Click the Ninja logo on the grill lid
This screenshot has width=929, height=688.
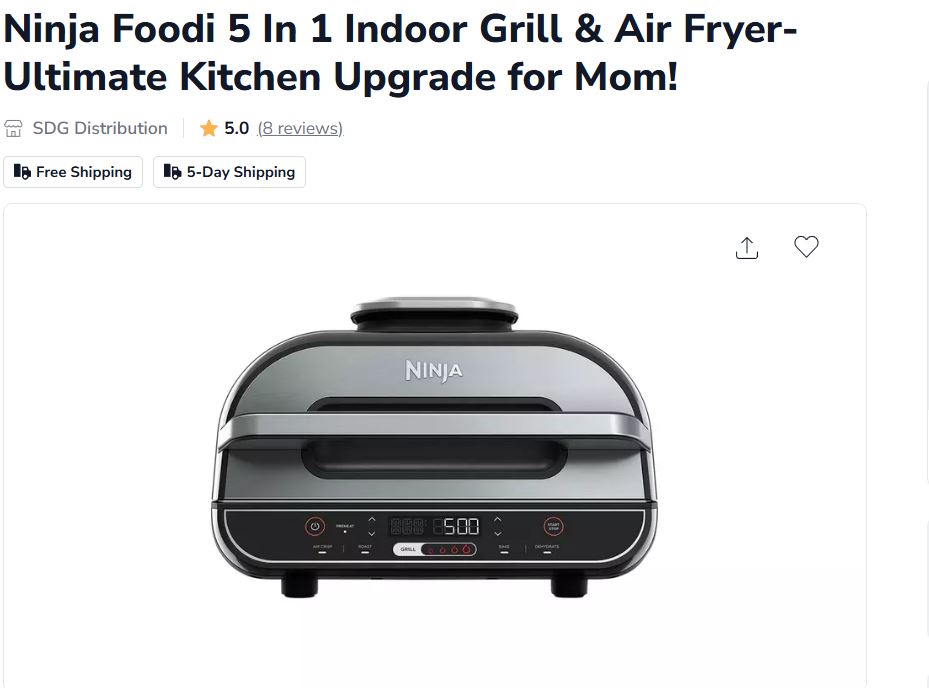(x=434, y=370)
